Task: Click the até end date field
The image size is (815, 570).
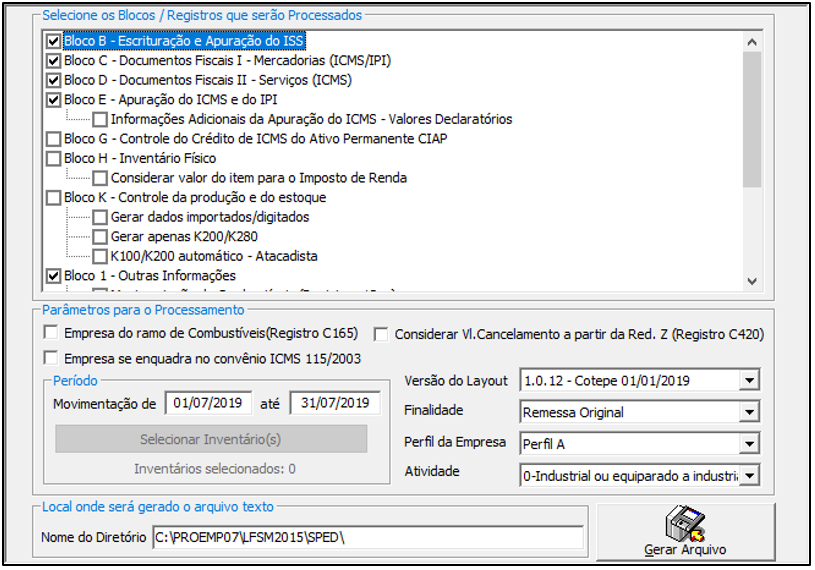Action: [x=334, y=403]
